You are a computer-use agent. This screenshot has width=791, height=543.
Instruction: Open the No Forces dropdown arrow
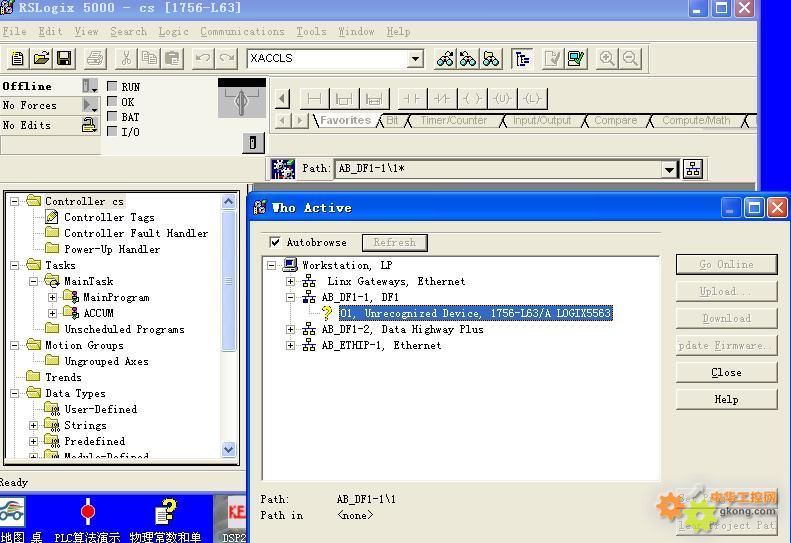pos(90,105)
